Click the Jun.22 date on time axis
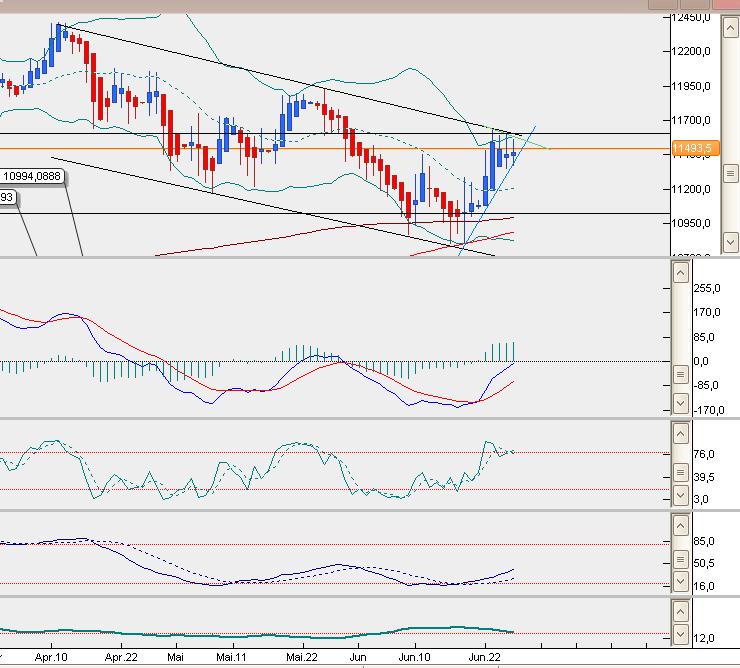The width and height of the screenshot is (740, 668). (x=484, y=657)
